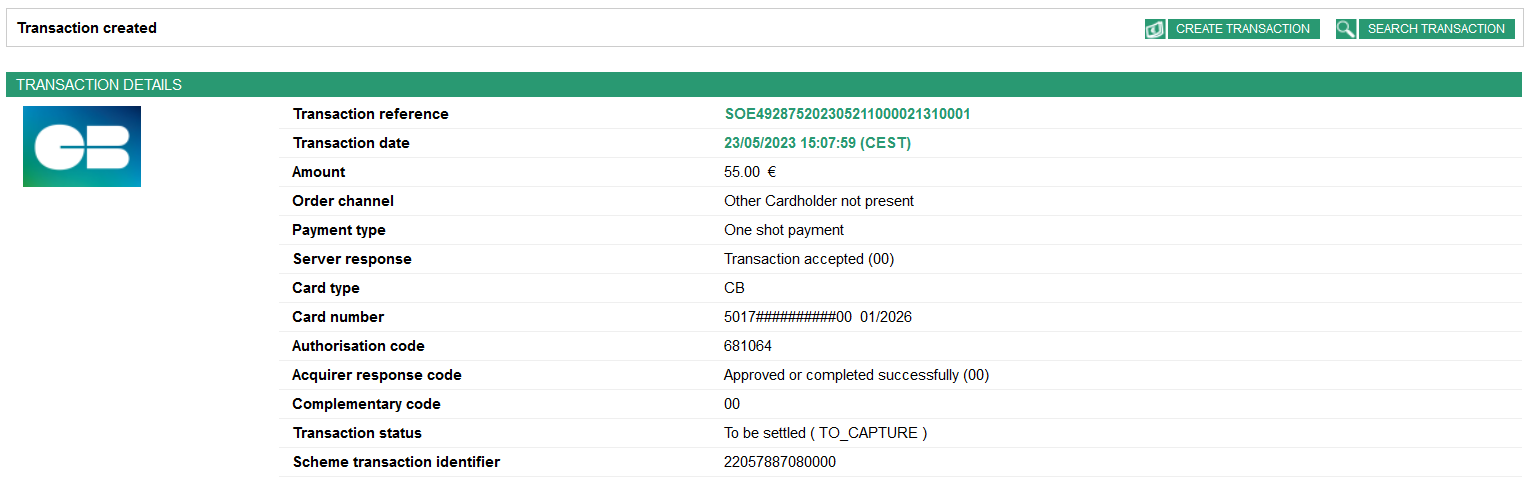This screenshot has width=1529, height=480.
Task: Select the 55.00 € amount value
Action: click(750, 172)
